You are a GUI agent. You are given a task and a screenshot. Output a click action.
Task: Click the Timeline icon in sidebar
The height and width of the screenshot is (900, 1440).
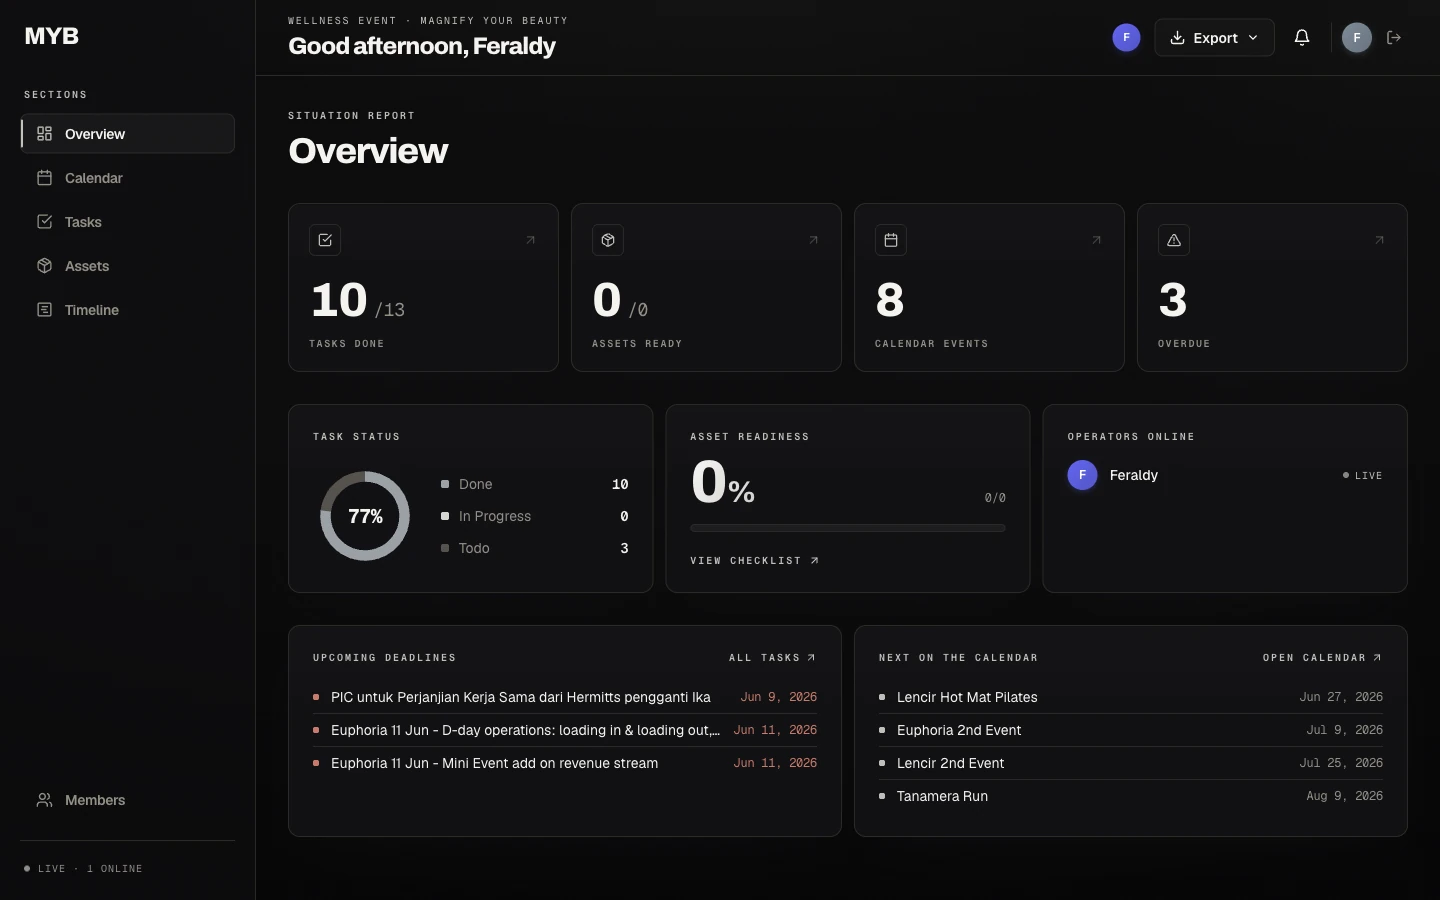[44, 310]
